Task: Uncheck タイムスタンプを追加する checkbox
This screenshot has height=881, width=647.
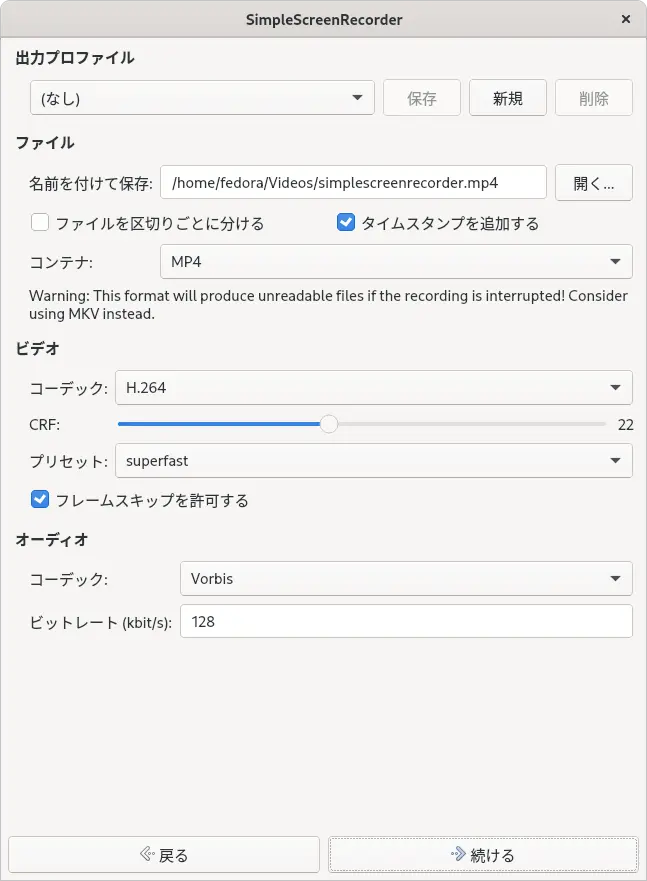Action: tap(346, 222)
